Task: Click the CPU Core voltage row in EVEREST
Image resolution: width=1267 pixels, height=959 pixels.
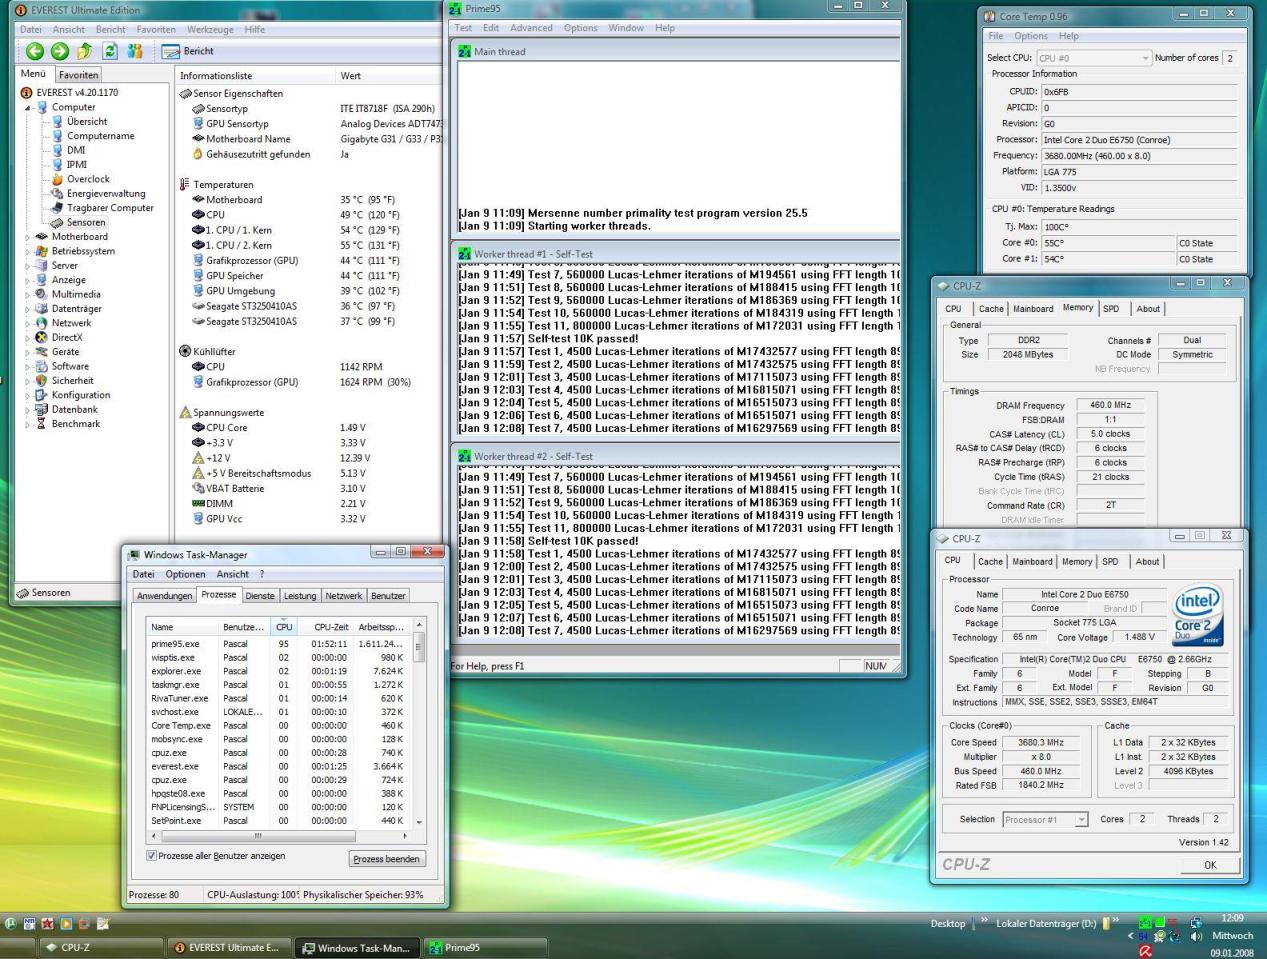Action: [x=307, y=428]
